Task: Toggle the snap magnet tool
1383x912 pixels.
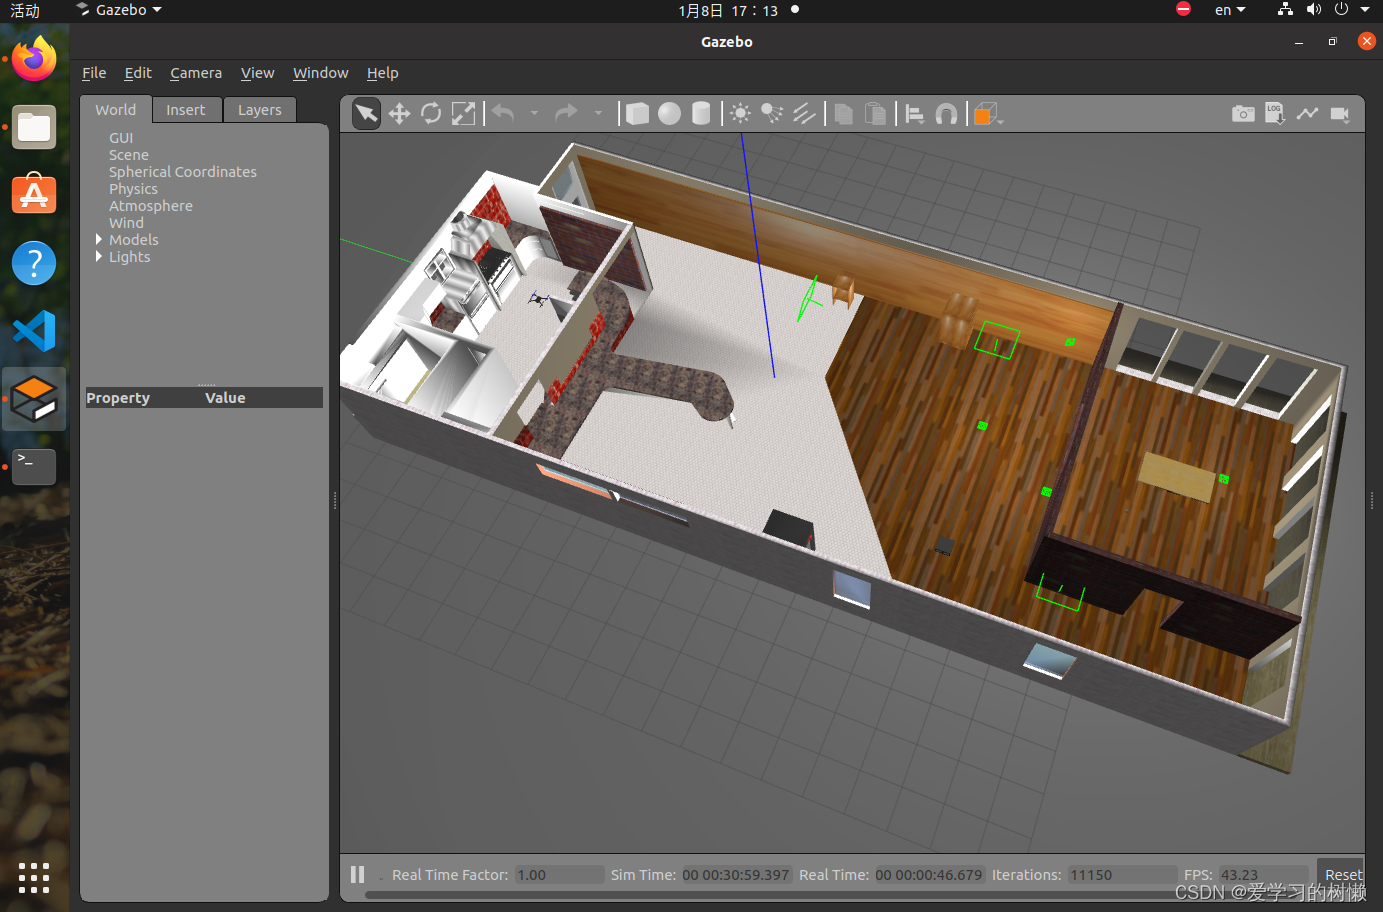Action: (x=946, y=114)
